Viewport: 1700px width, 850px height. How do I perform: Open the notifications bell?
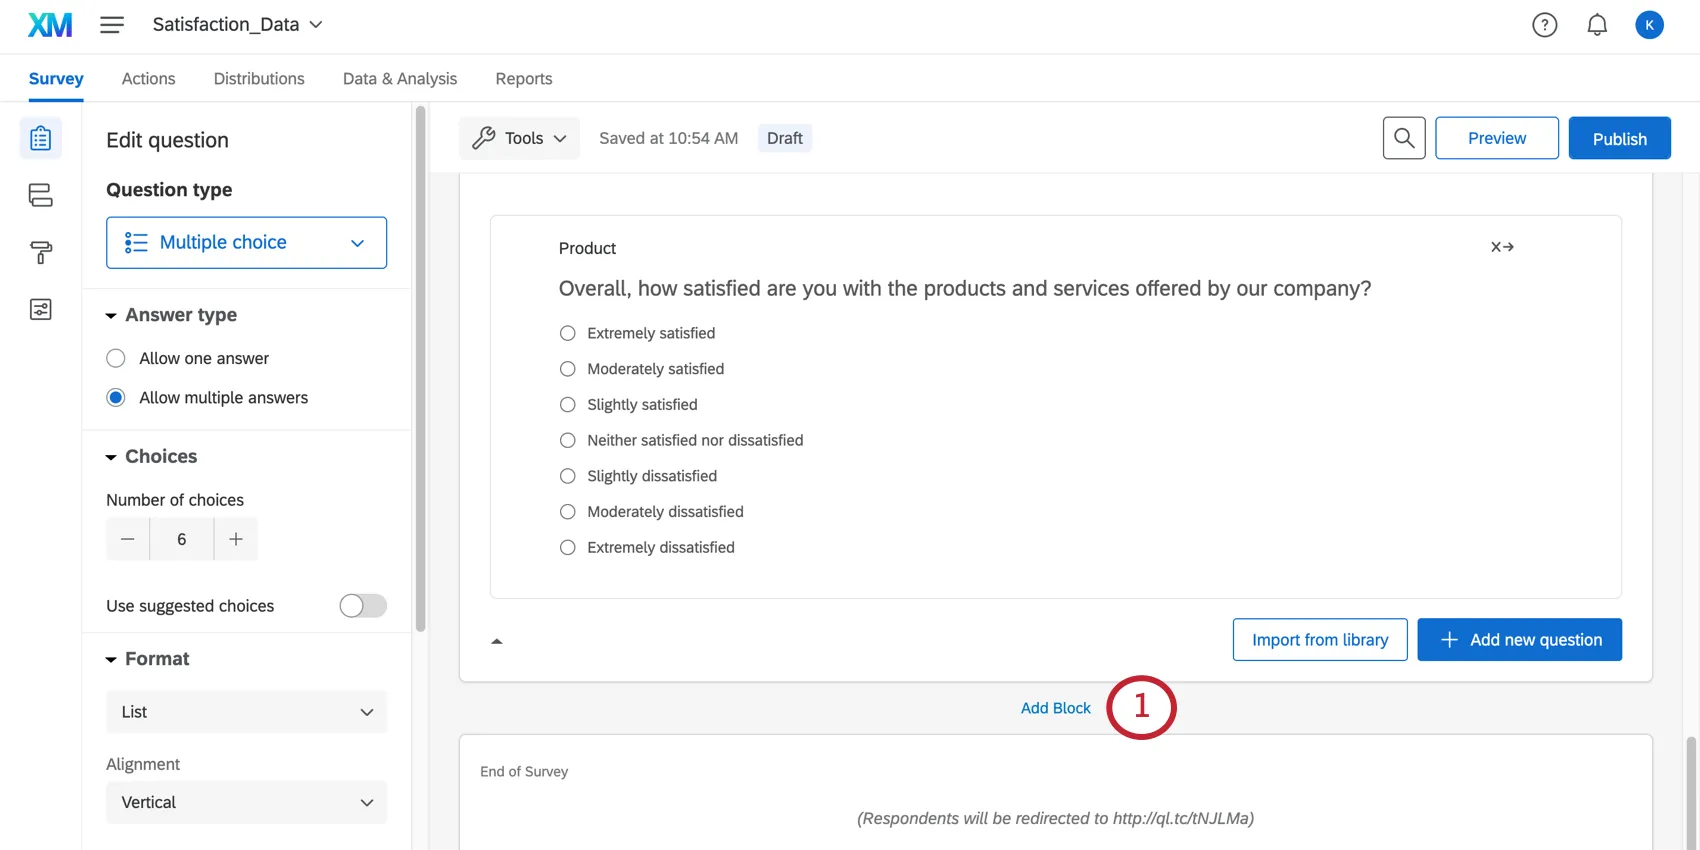pyautogui.click(x=1597, y=25)
